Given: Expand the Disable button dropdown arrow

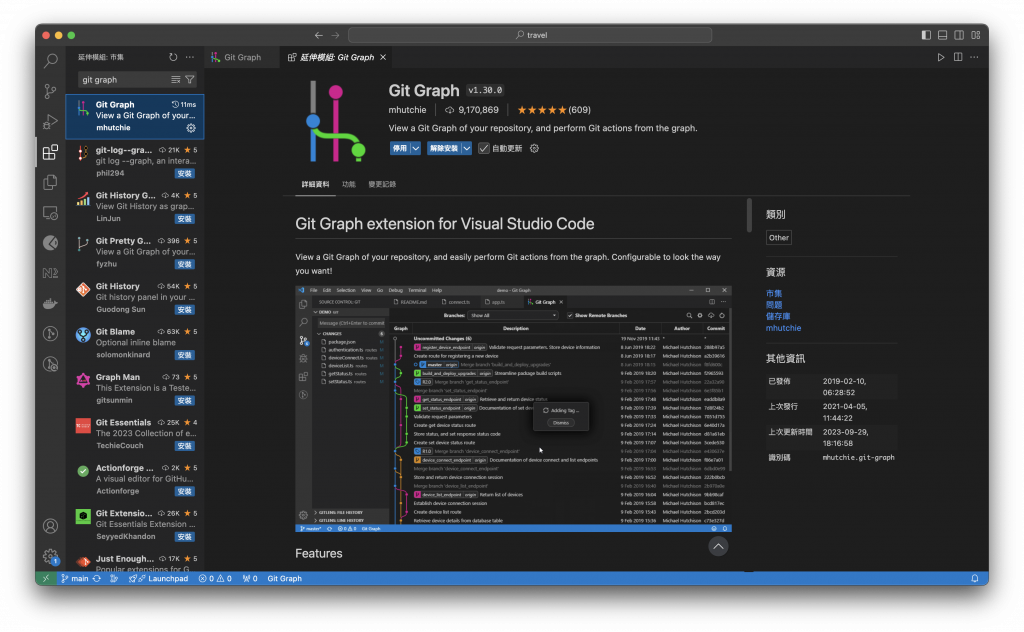Looking at the screenshot, I should point(416,149).
